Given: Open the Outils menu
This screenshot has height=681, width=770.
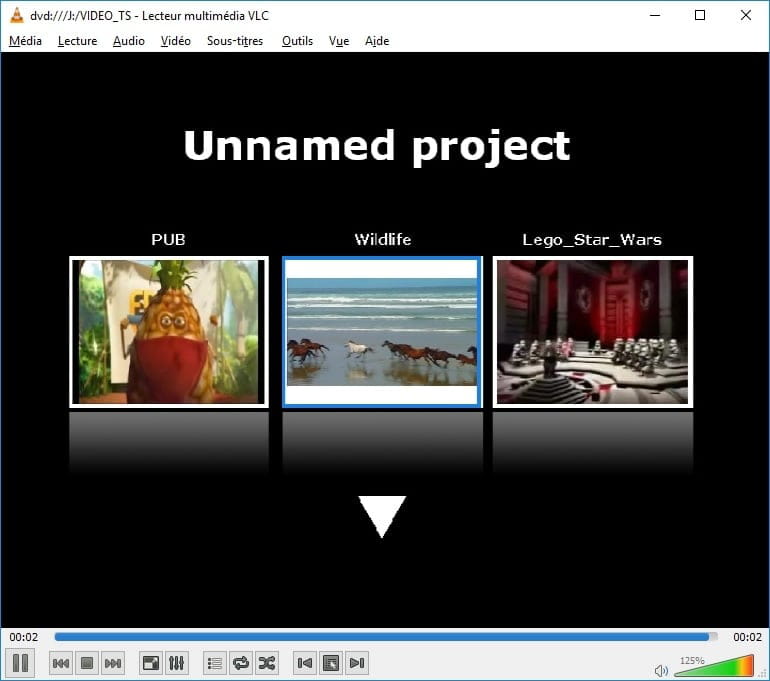Looking at the screenshot, I should [x=297, y=41].
